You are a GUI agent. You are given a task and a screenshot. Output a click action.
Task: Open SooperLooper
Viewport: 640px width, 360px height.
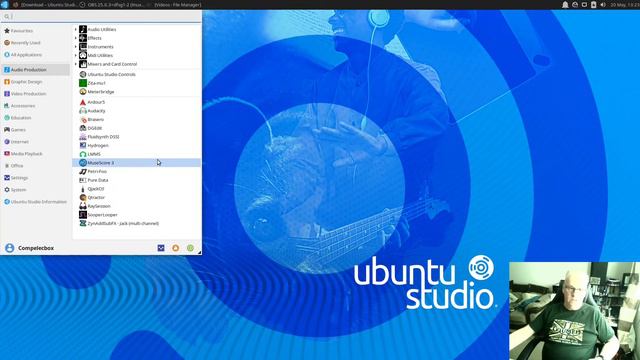coord(137,215)
